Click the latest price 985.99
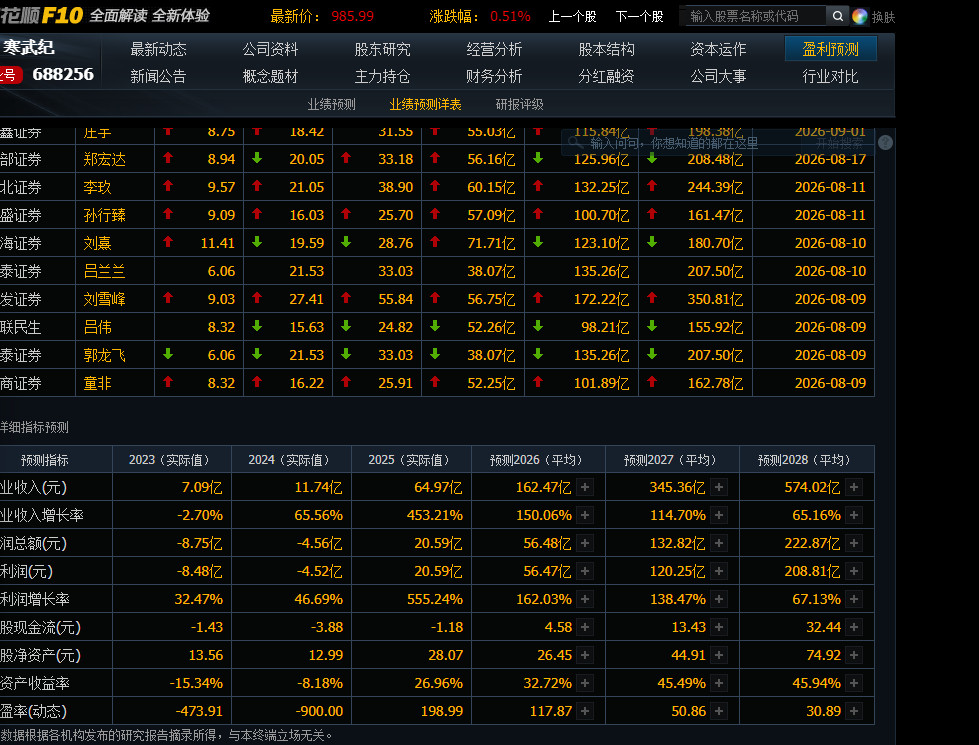This screenshot has height=745, width=979. [x=353, y=16]
